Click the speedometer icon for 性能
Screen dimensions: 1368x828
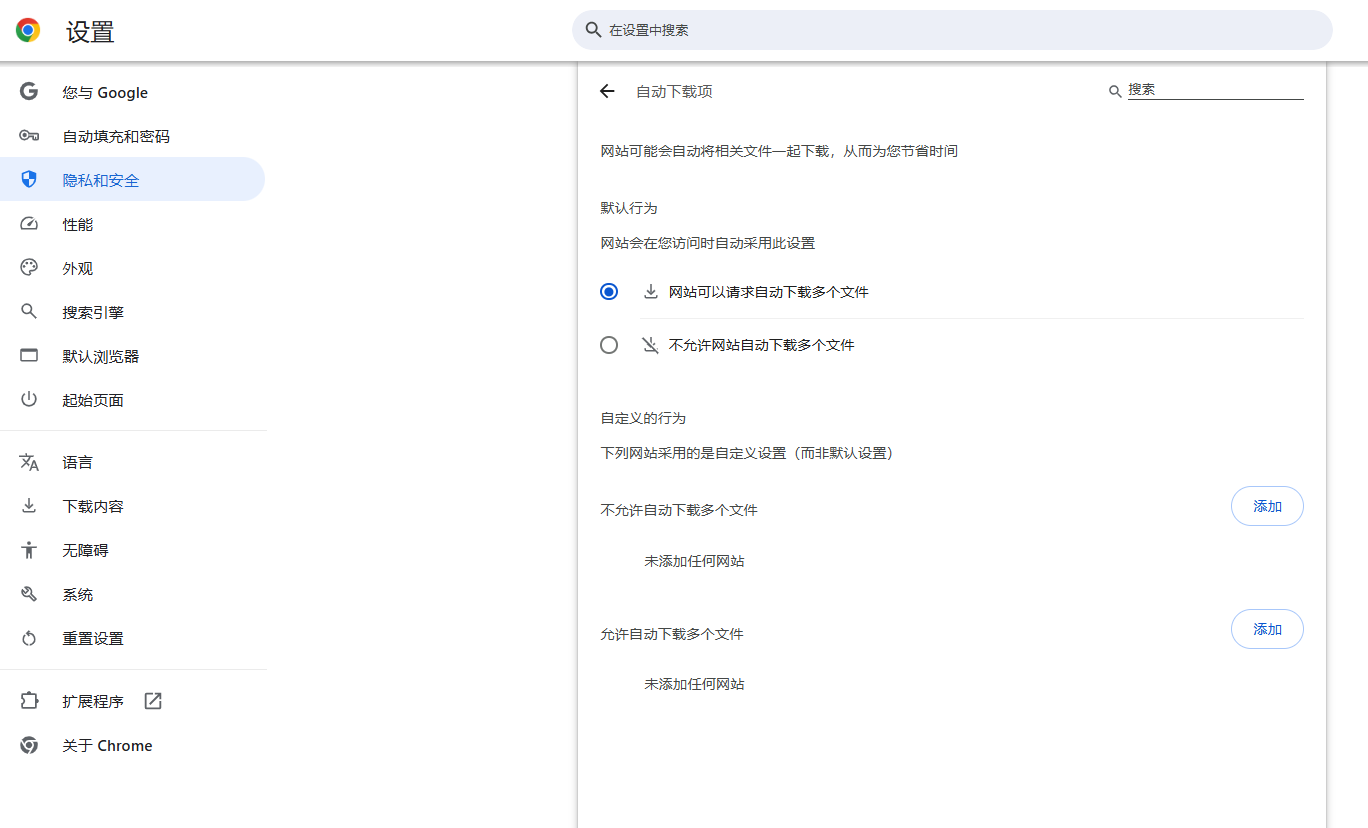click(29, 224)
